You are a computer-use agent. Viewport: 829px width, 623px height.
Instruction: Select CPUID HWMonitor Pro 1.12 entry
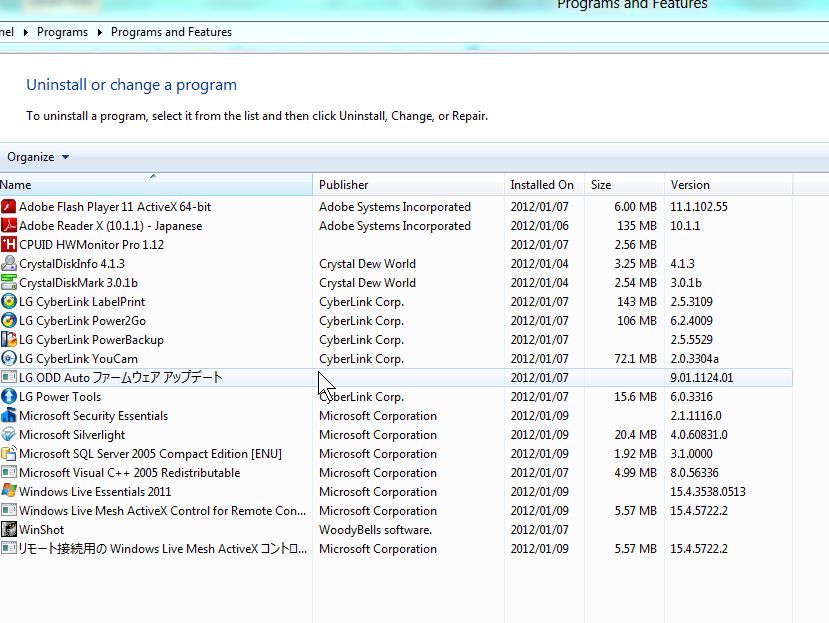pos(91,245)
